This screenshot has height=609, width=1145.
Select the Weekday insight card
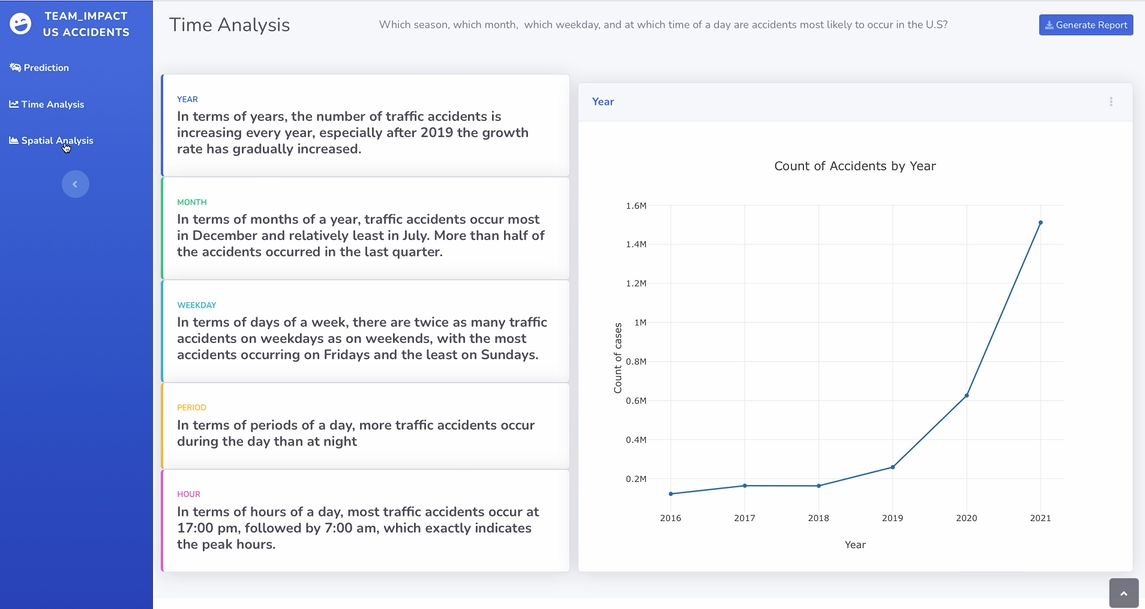[365, 331]
